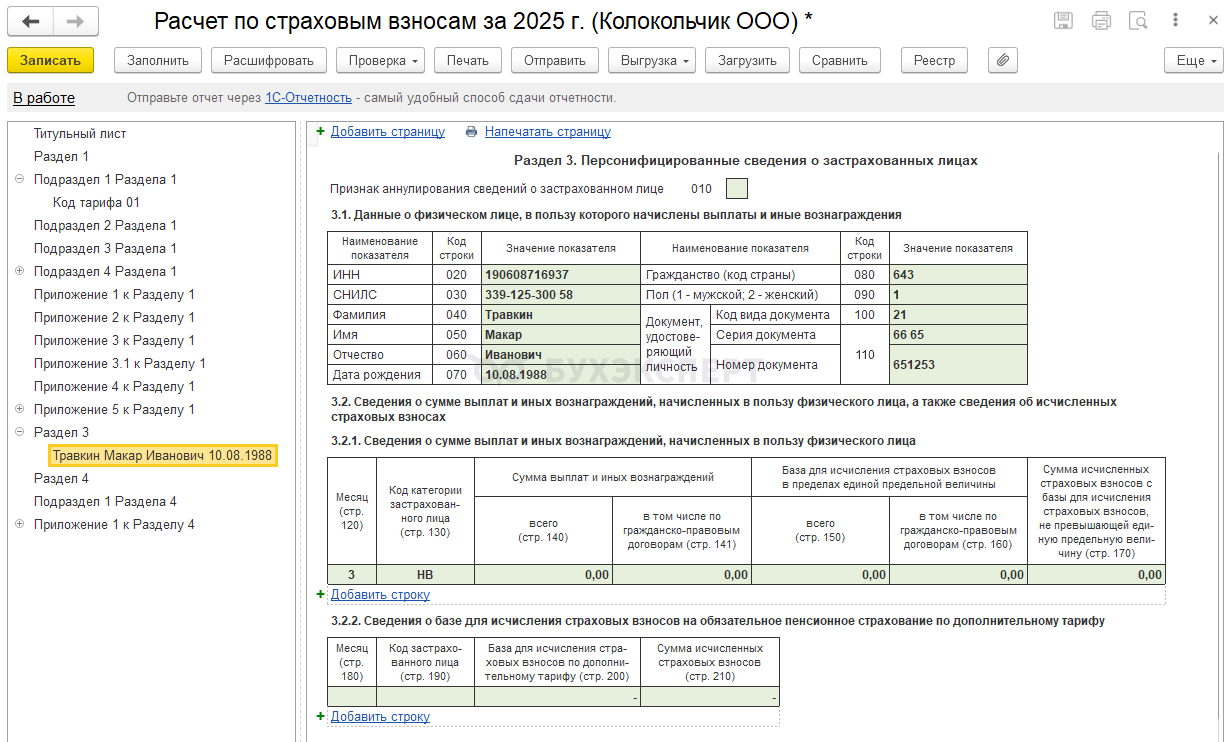Select Титульный лист in the section tree
The width and height of the screenshot is (1230, 742).
pos(80,134)
